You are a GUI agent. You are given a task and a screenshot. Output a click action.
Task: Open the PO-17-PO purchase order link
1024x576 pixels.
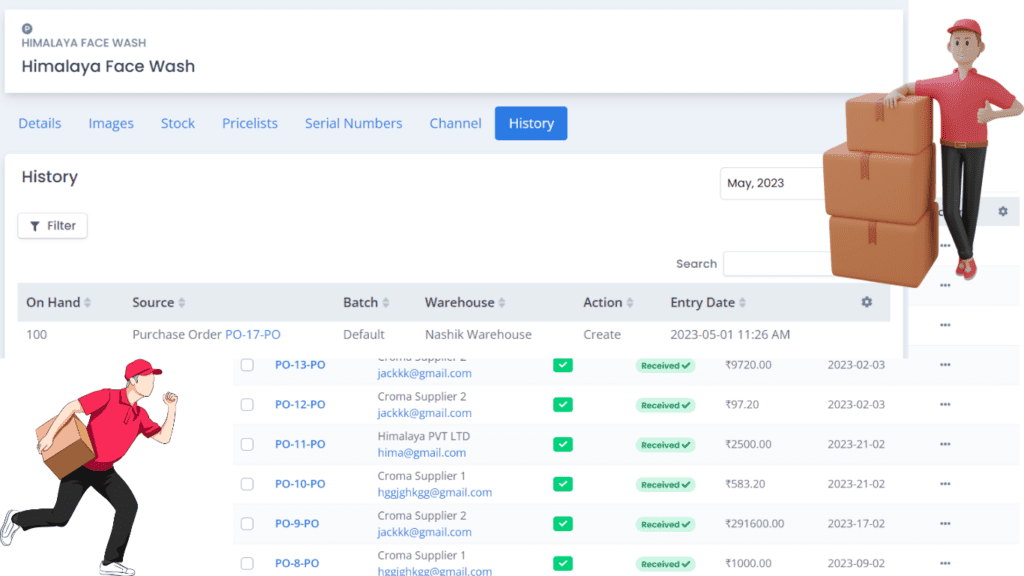click(x=253, y=334)
